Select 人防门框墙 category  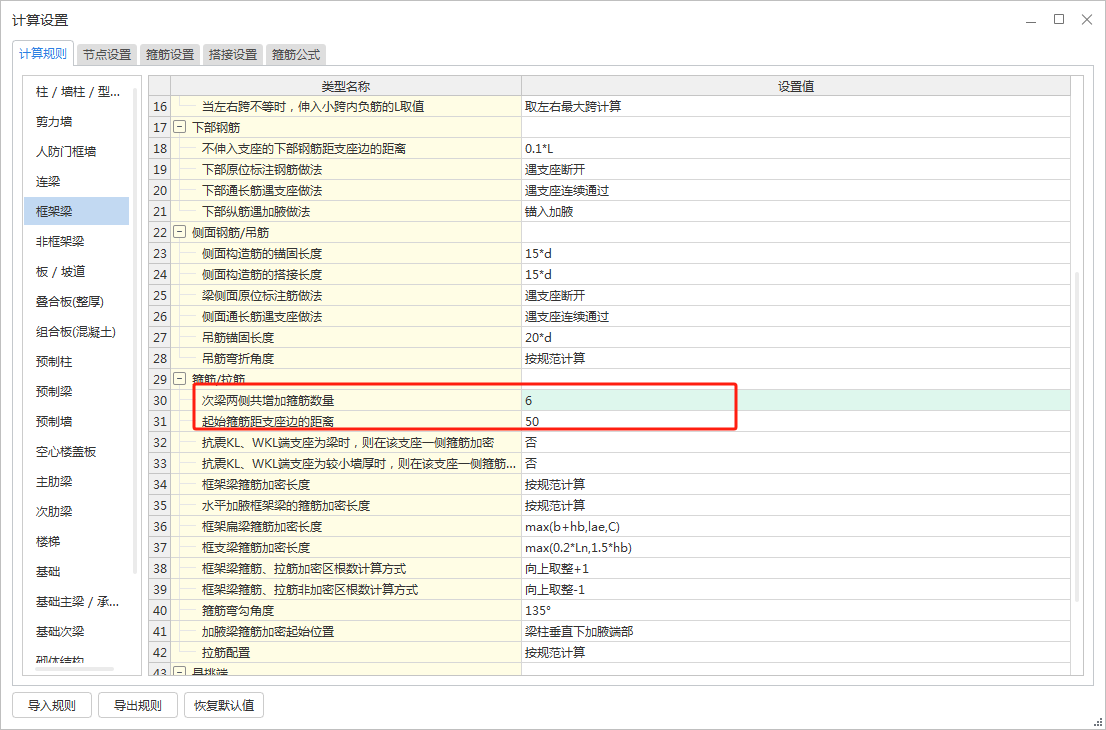point(76,152)
